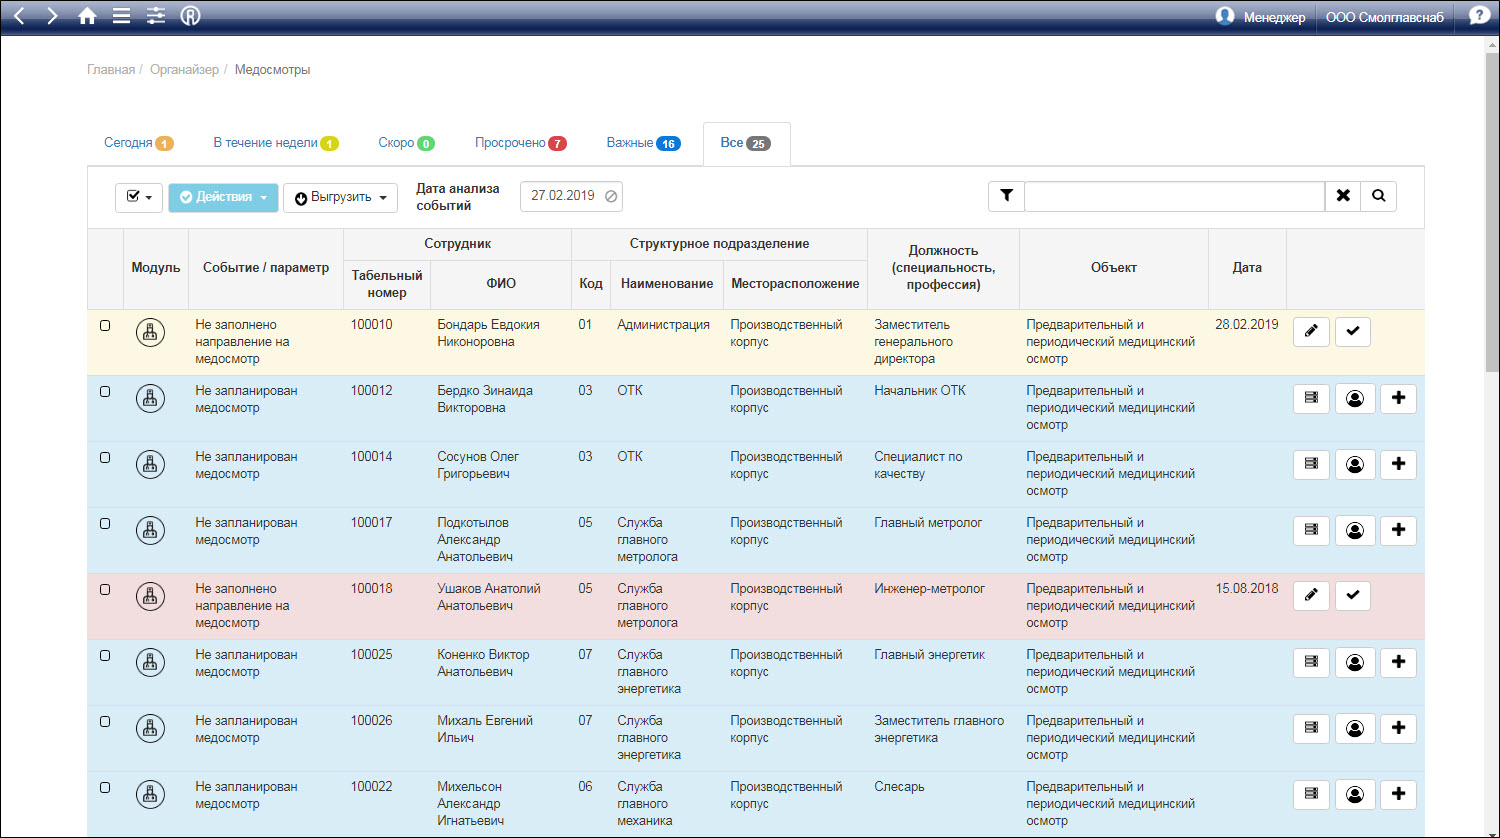The height and width of the screenshot is (838, 1500).
Task: Open person icon in Бердко Зинаида row
Action: coord(1355,398)
